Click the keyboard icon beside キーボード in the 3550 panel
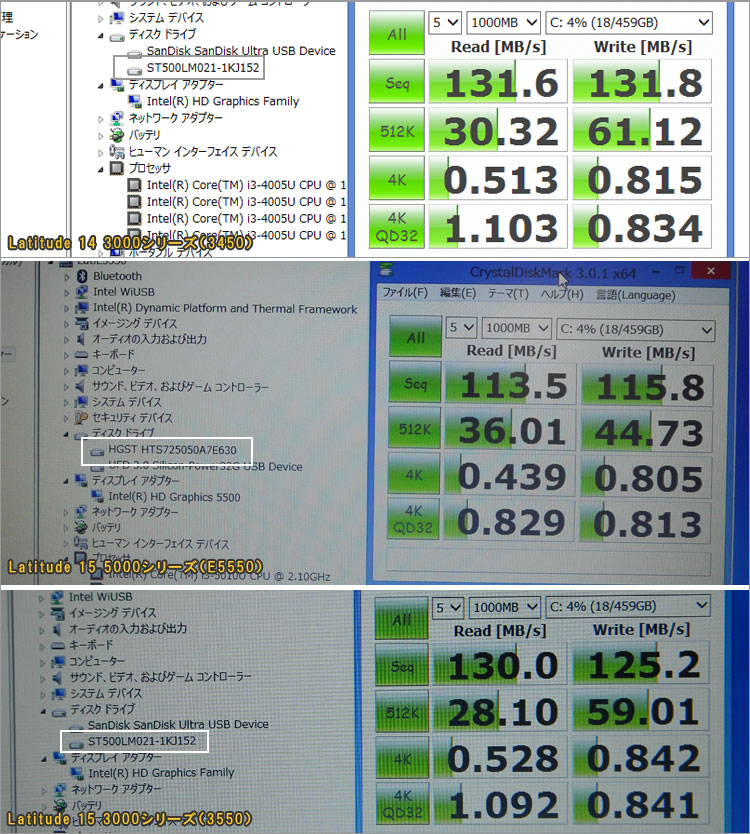 click(58, 646)
